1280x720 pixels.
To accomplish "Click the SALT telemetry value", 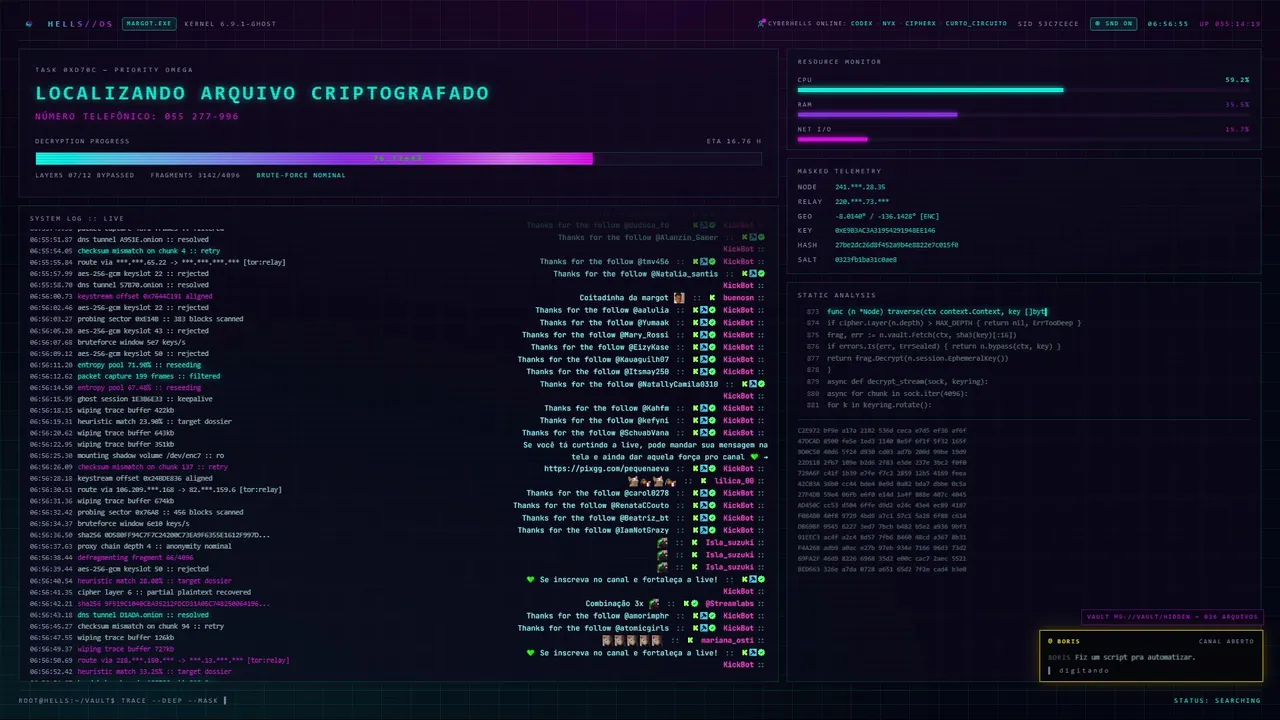I will pos(866,259).
